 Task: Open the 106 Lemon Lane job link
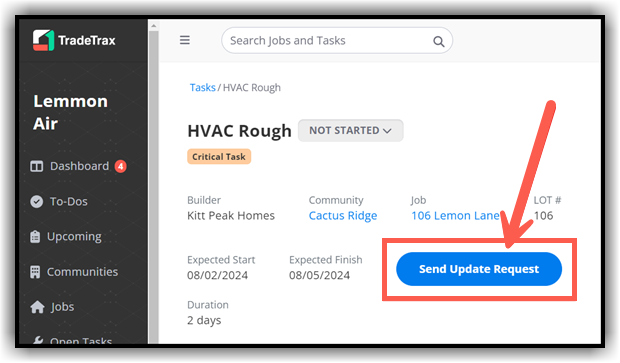(x=455, y=216)
